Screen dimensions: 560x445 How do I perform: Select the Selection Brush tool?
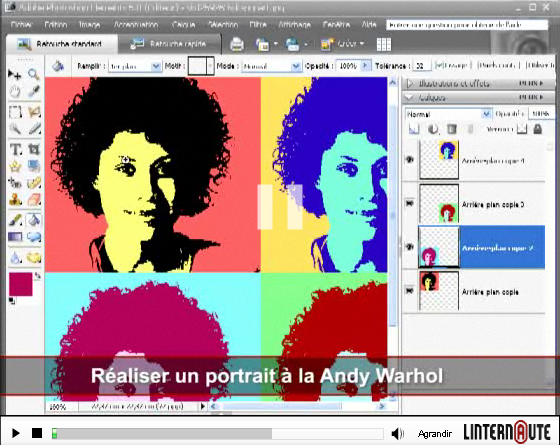coord(34,129)
